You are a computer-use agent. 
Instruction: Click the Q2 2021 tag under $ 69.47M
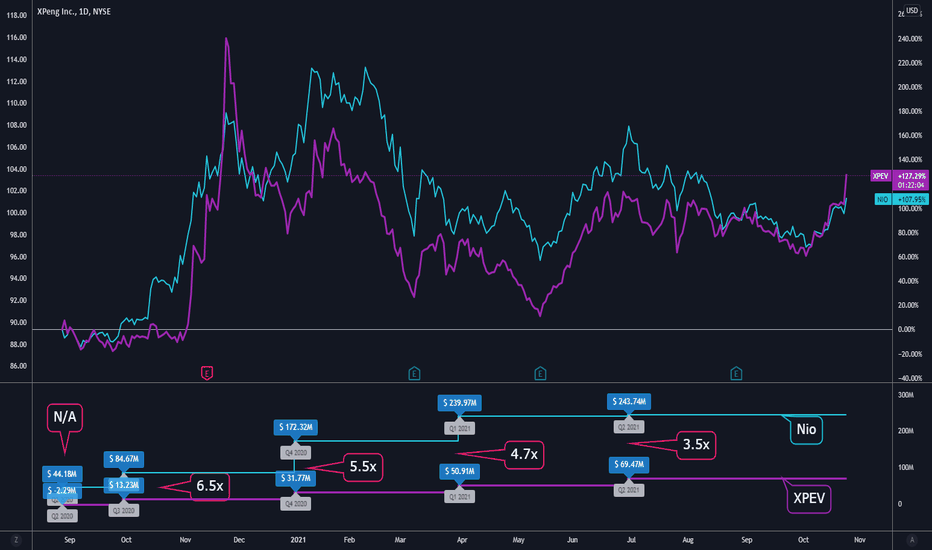tap(629, 490)
